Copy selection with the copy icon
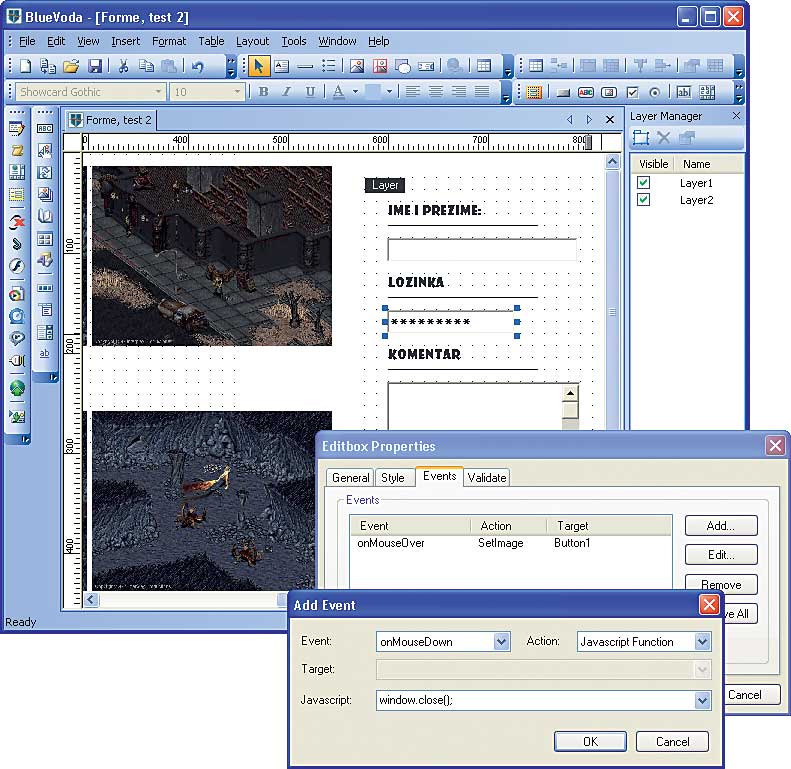791x769 pixels. pyautogui.click(x=146, y=66)
